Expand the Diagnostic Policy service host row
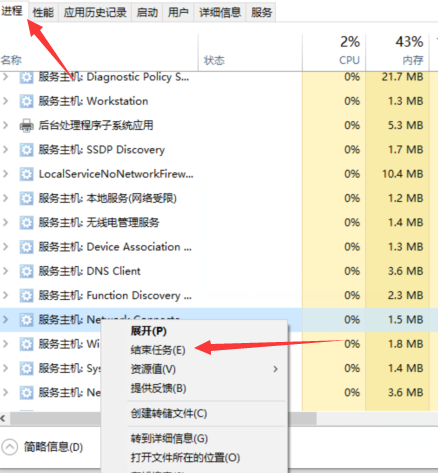 tap(5, 77)
